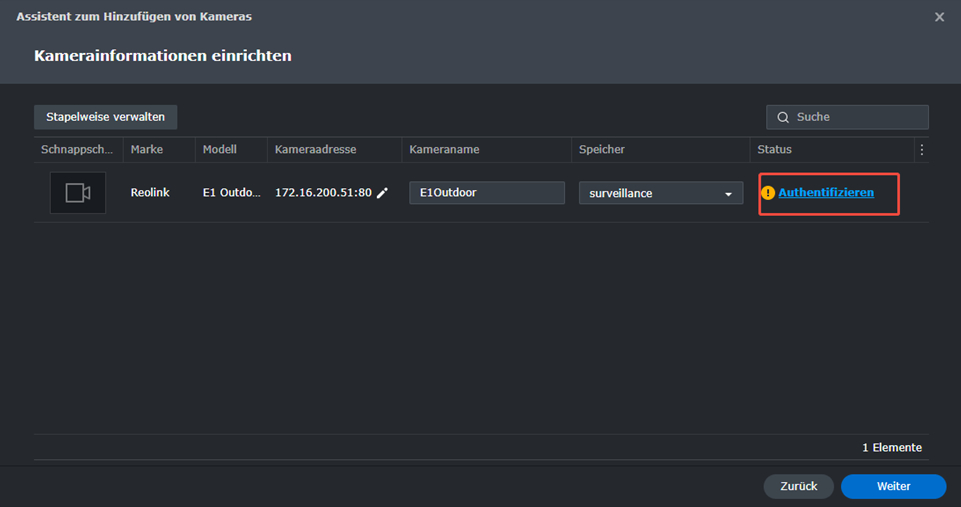Click the Zurück button
Viewport: 961px width, 507px height.
tap(799, 486)
